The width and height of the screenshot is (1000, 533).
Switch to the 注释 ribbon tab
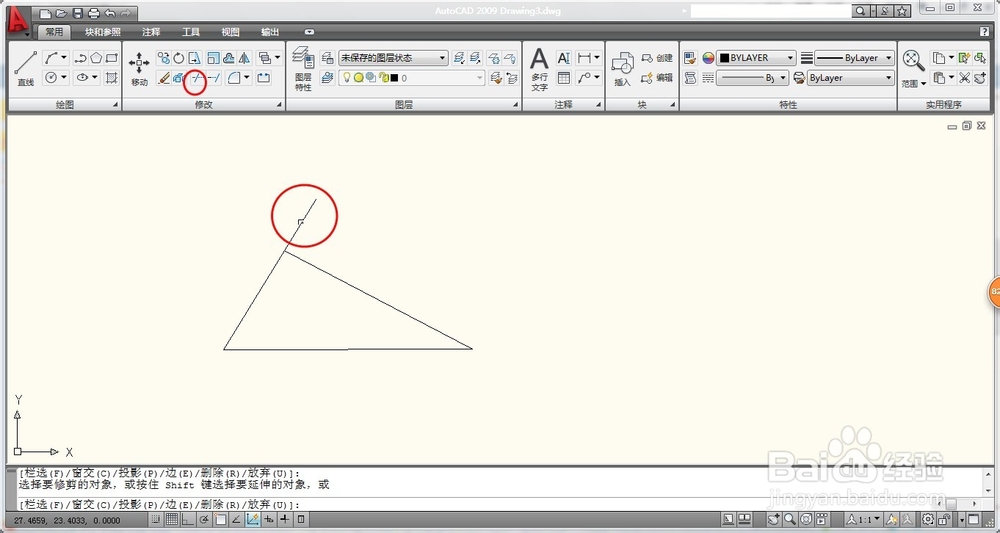click(x=151, y=32)
